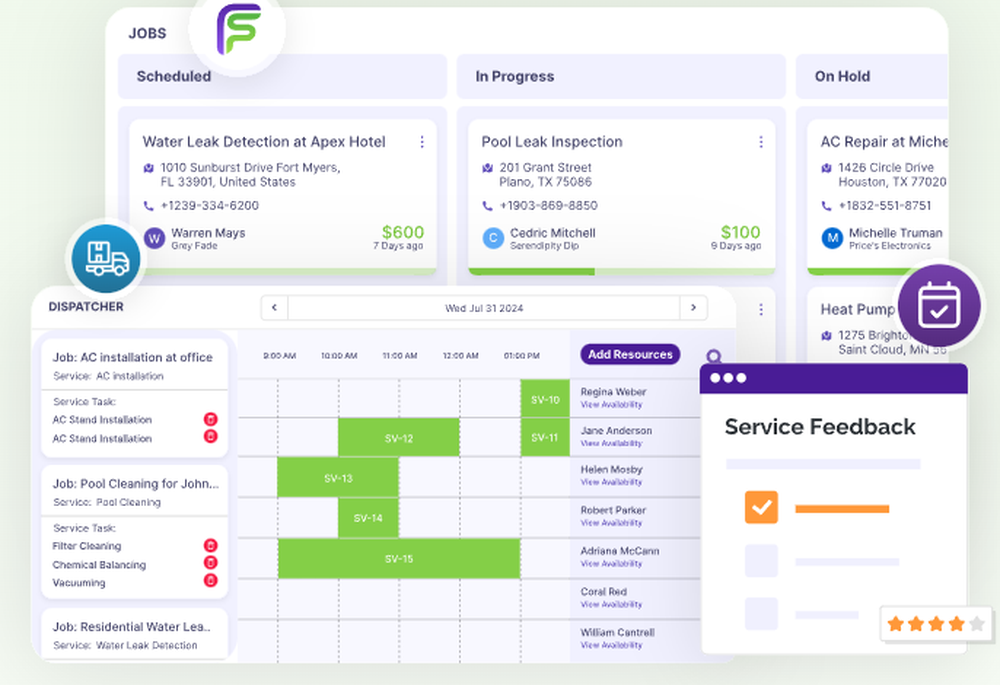Viewport: 1000px width, 685px height.
Task: Click the right chevron to view next day
Action: 694,307
